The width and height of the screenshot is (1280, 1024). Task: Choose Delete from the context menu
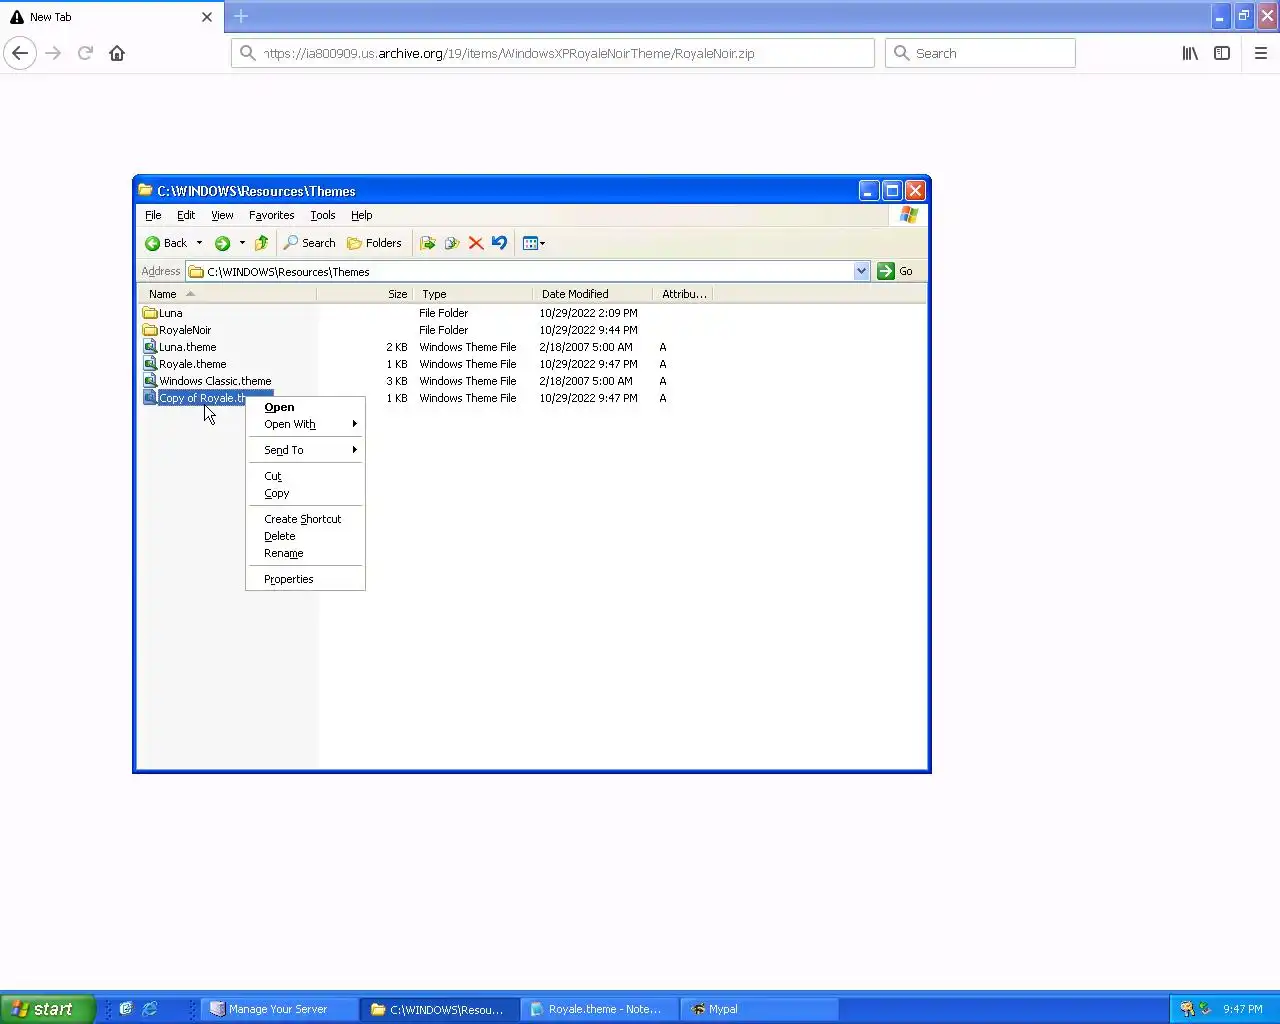tap(305, 536)
